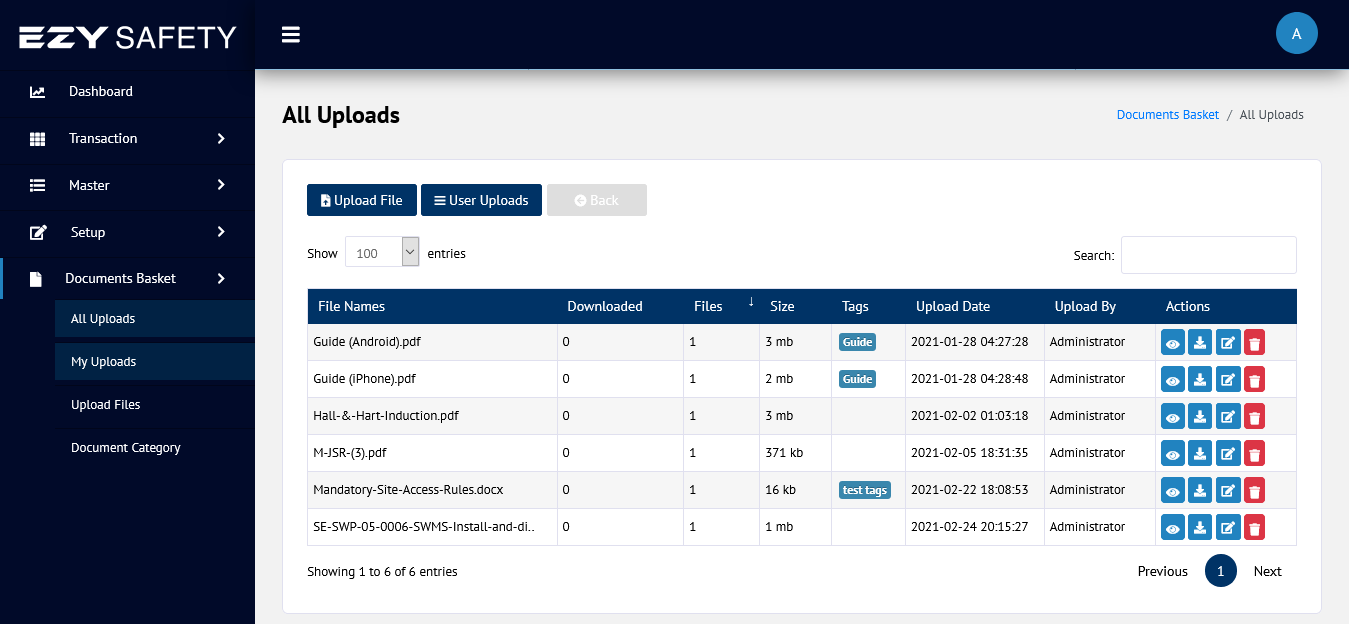This screenshot has height=624, width=1349.
Task: View Guide (Android).pdf using eye icon
Action: point(1173,343)
